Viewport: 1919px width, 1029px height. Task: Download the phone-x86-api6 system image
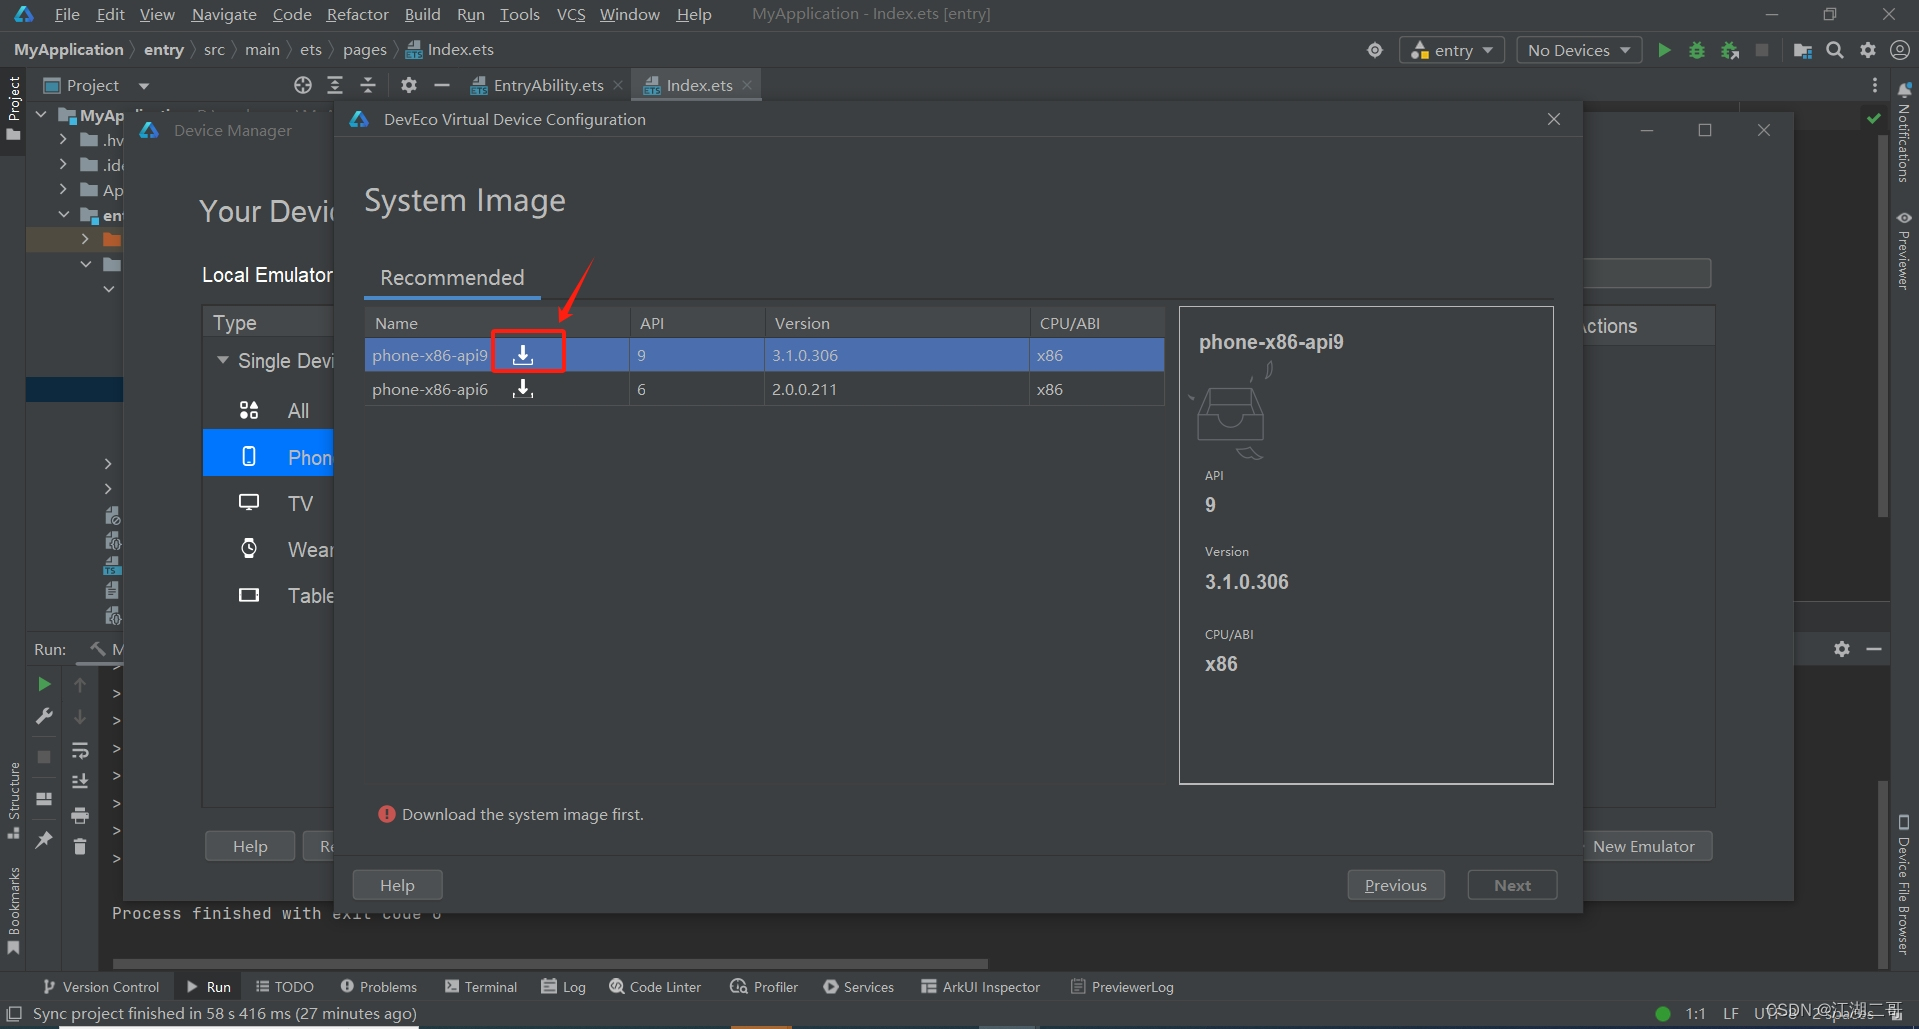click(523, 389)
